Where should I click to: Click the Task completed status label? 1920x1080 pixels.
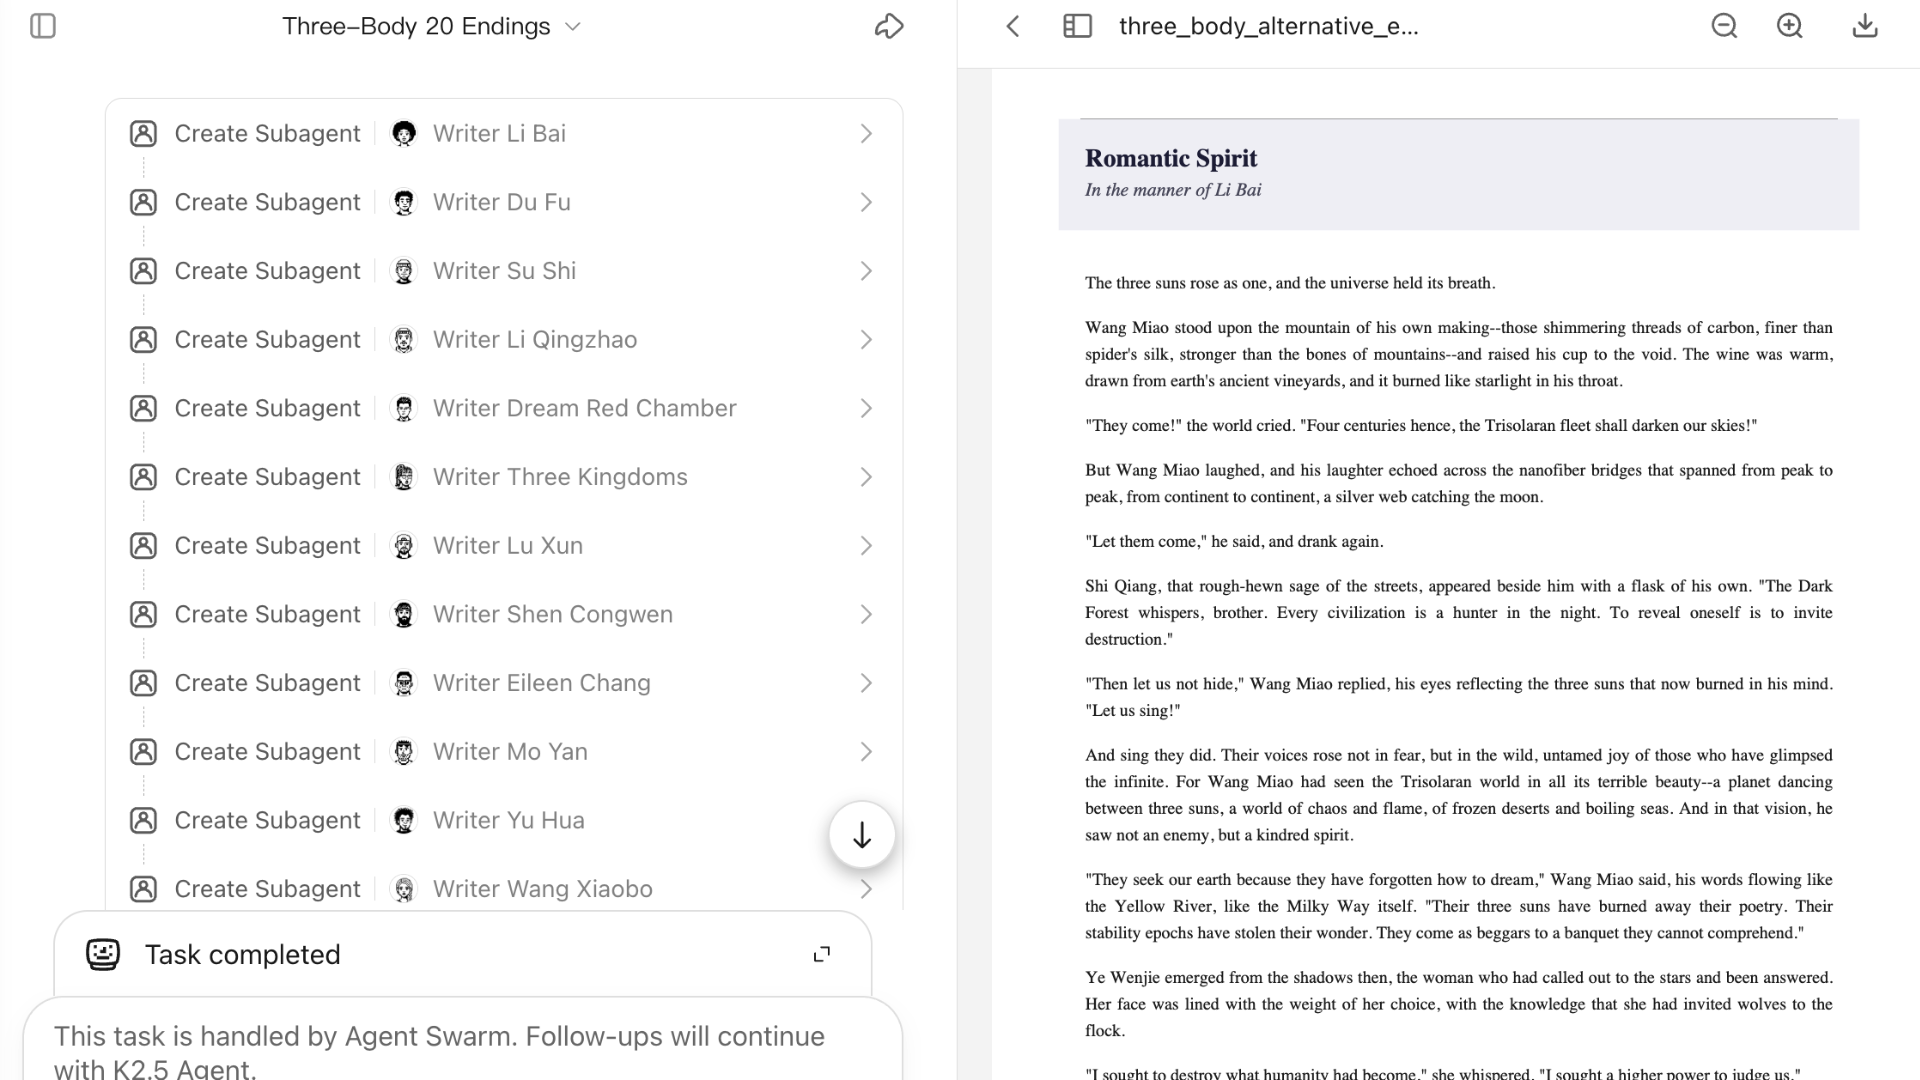(x=243, y=954)
